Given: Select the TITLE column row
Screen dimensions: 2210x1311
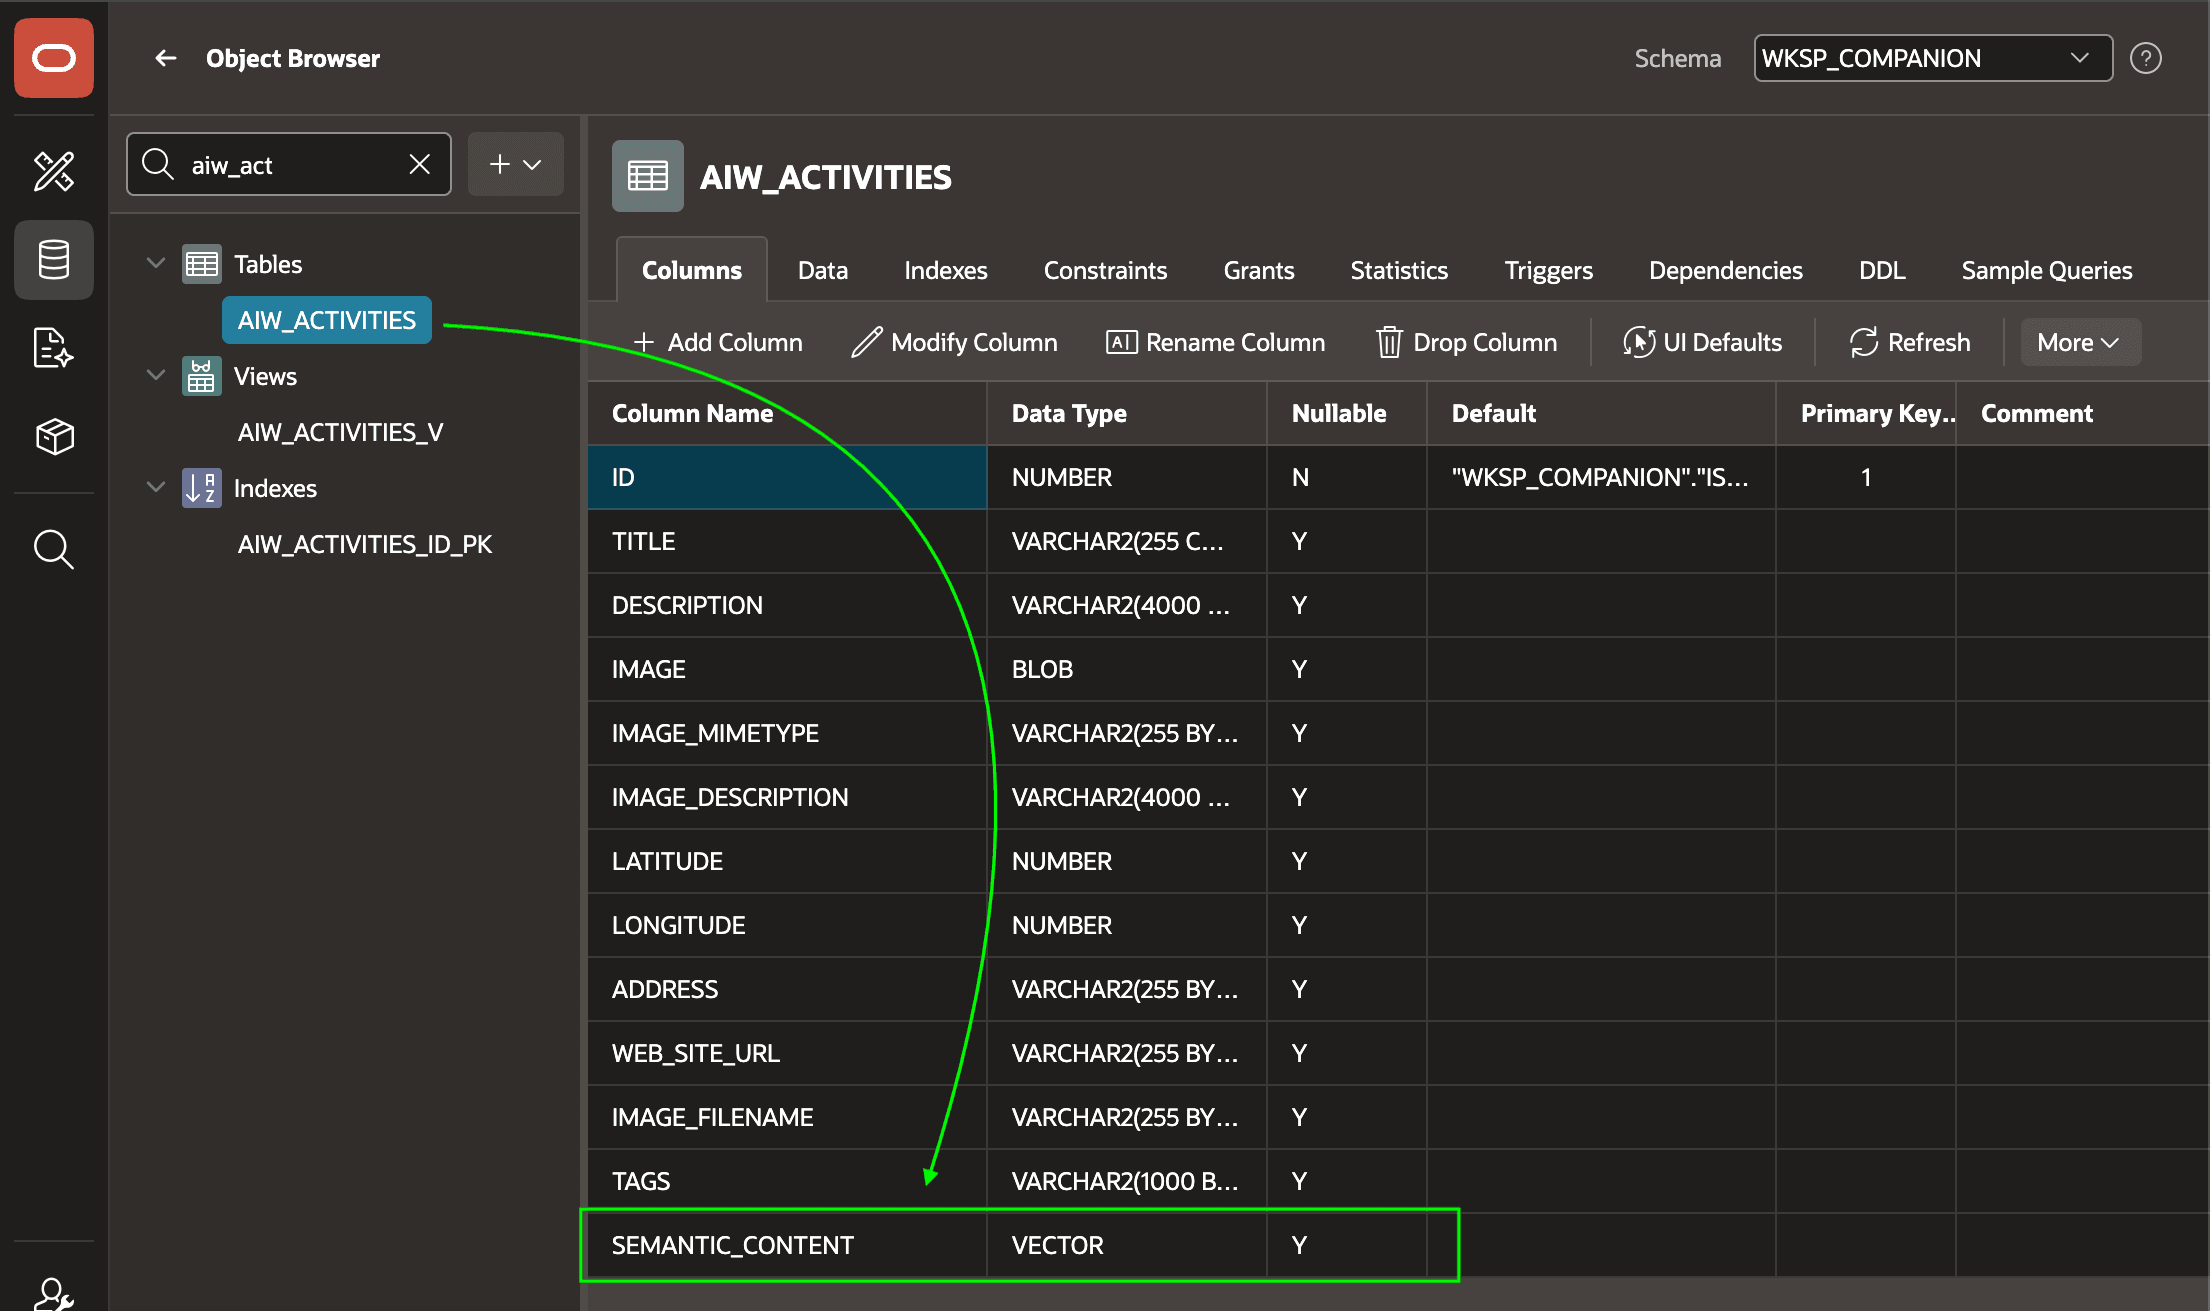Looking at the screenshot, I should pos(1398,541).
